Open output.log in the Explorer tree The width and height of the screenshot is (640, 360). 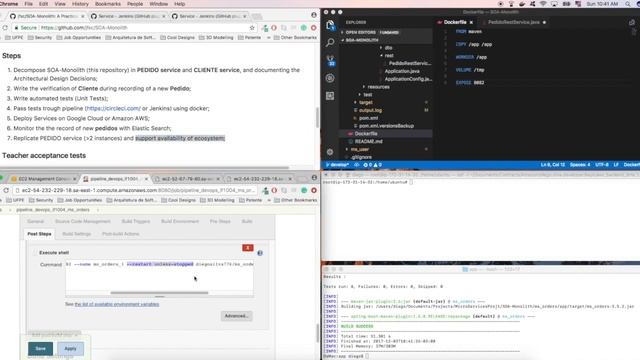click(x=370, y=110)
